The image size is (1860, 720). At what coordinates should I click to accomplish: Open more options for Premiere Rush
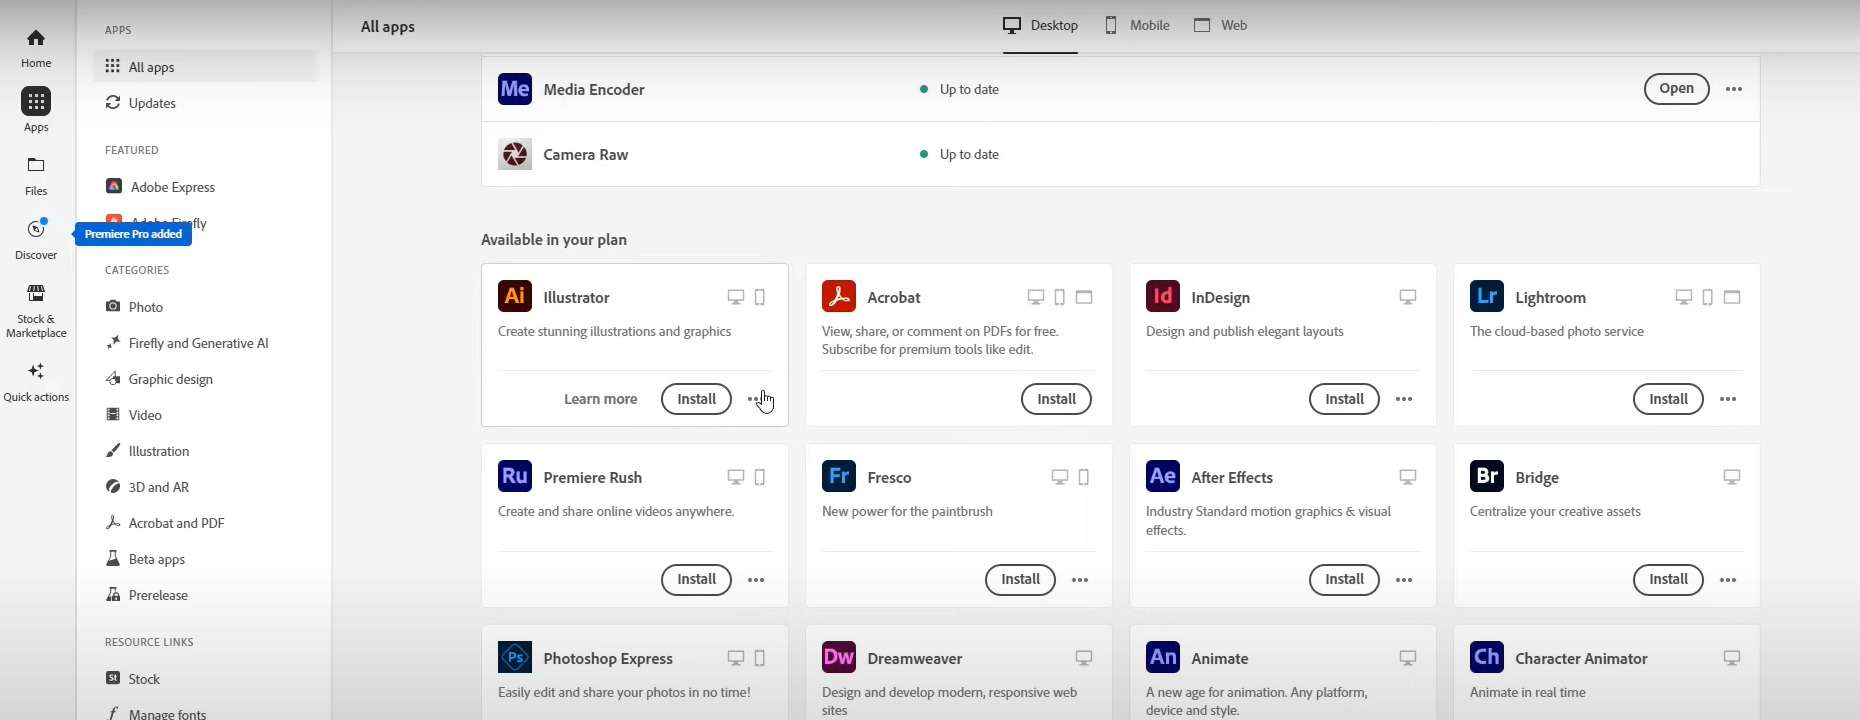coord(756,580)
